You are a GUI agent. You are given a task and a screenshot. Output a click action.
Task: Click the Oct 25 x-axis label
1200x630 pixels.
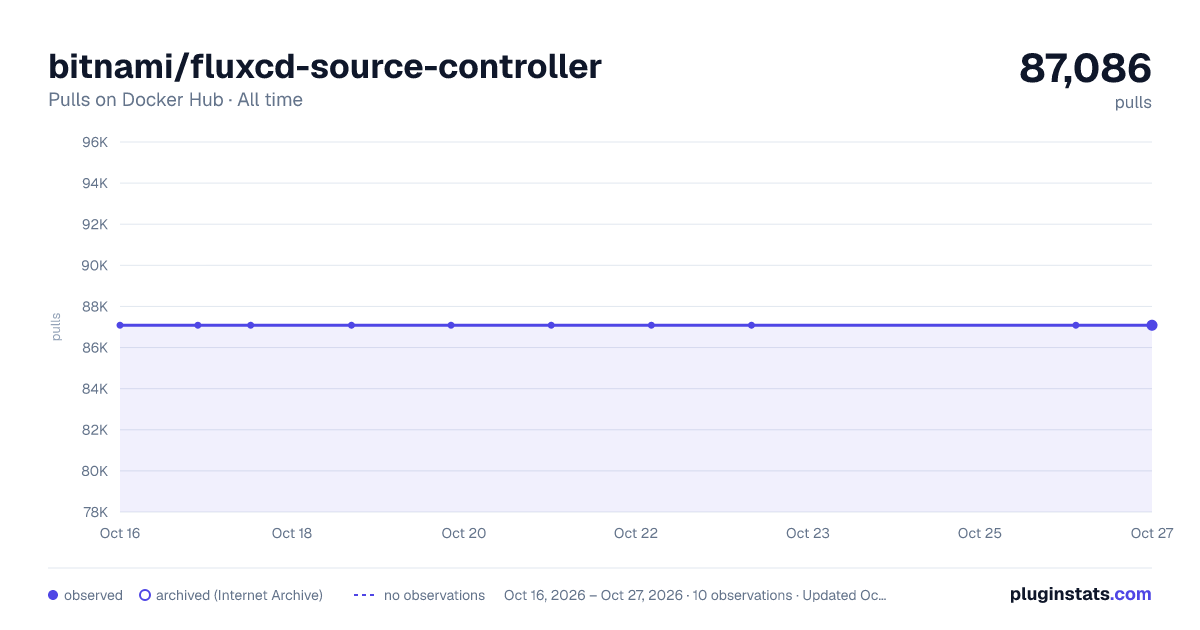coord(980,533)
